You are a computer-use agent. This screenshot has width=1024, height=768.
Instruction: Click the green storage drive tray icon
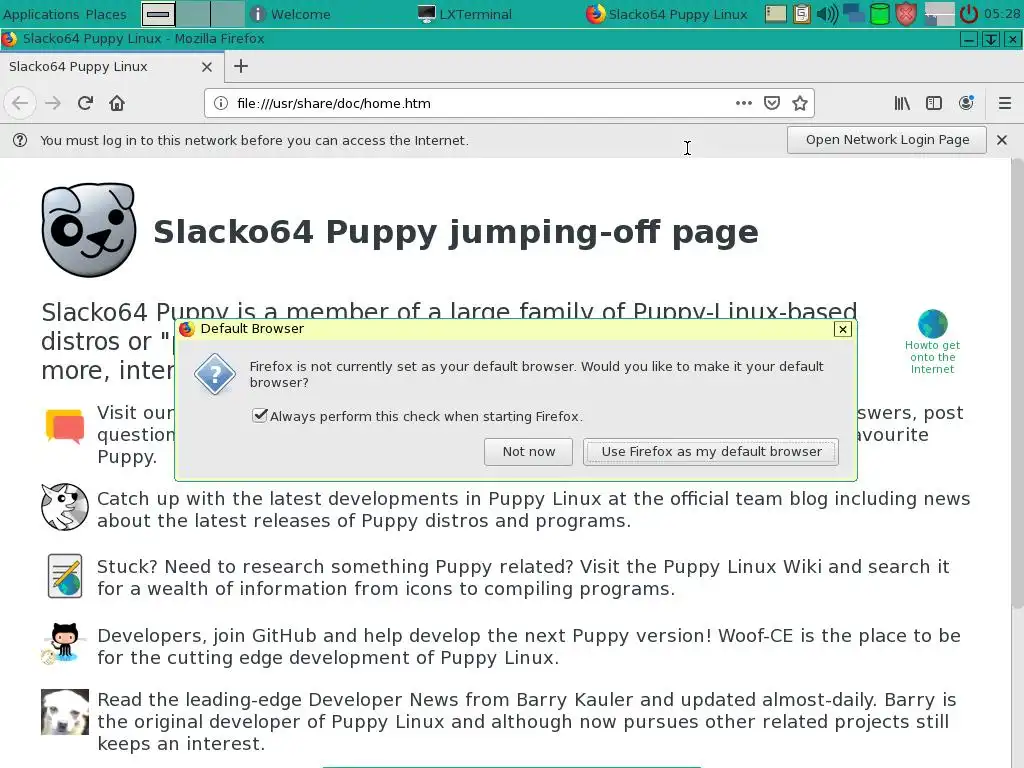click(x=880, y=14)
